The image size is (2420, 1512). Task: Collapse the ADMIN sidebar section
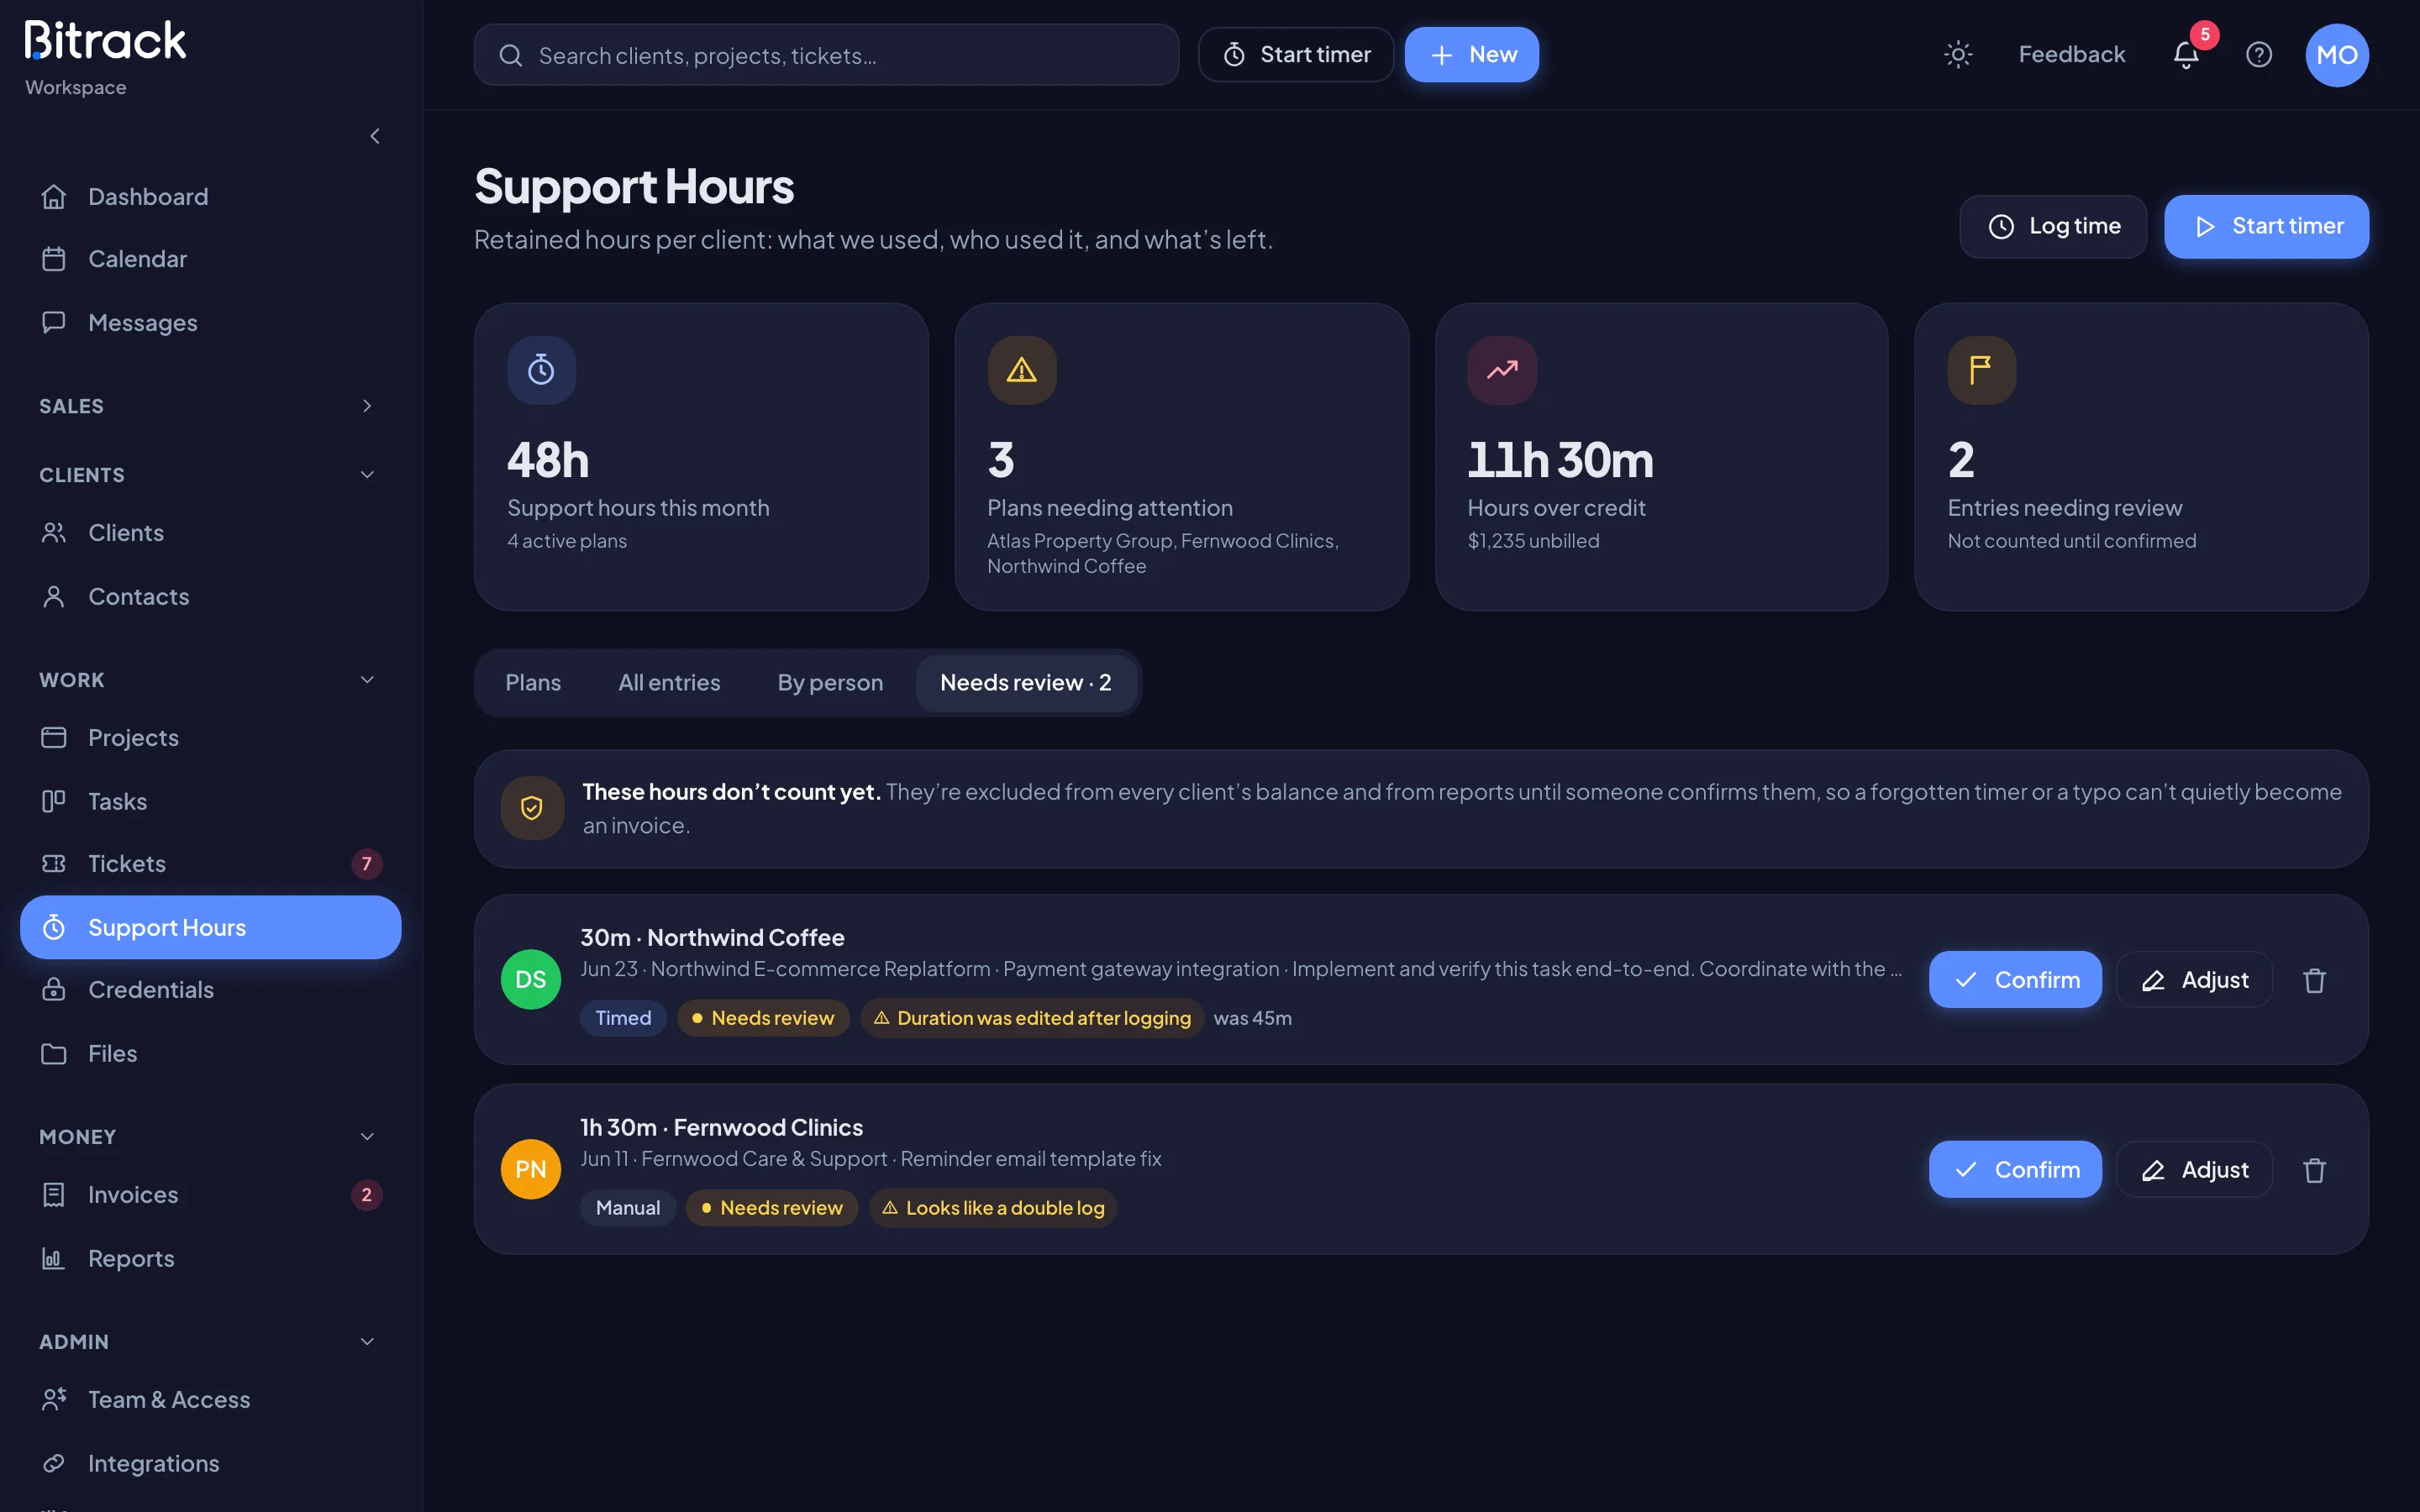coord(210,1342)
